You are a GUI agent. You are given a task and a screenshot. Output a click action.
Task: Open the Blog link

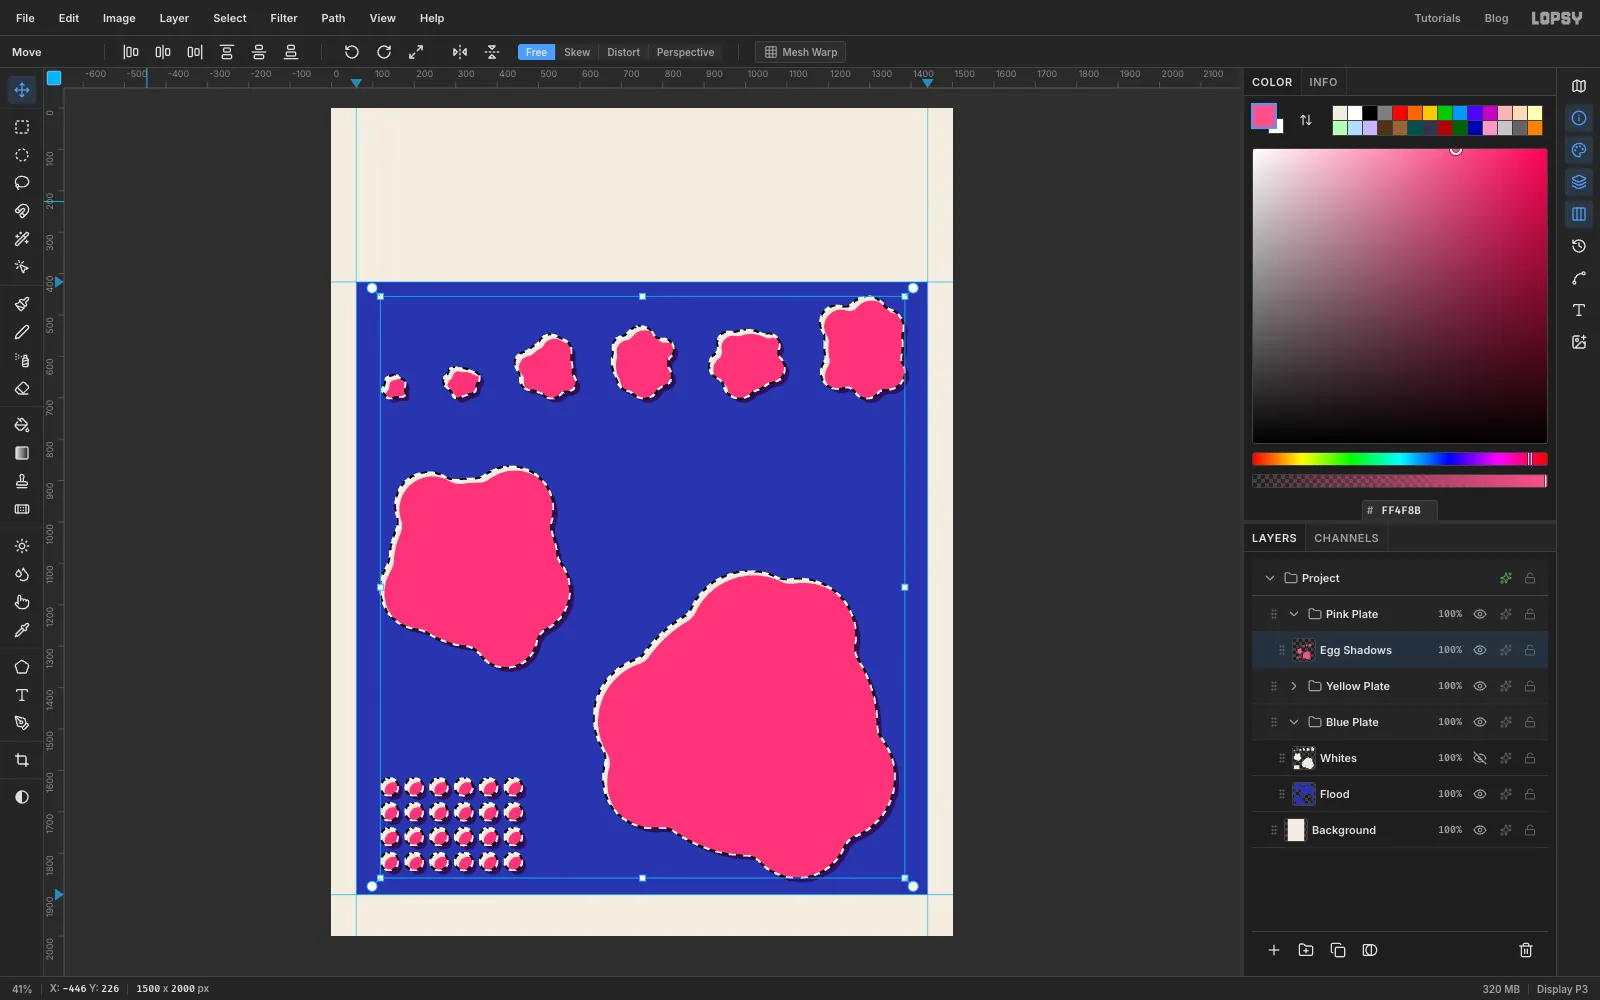(x=1496, y=18)
